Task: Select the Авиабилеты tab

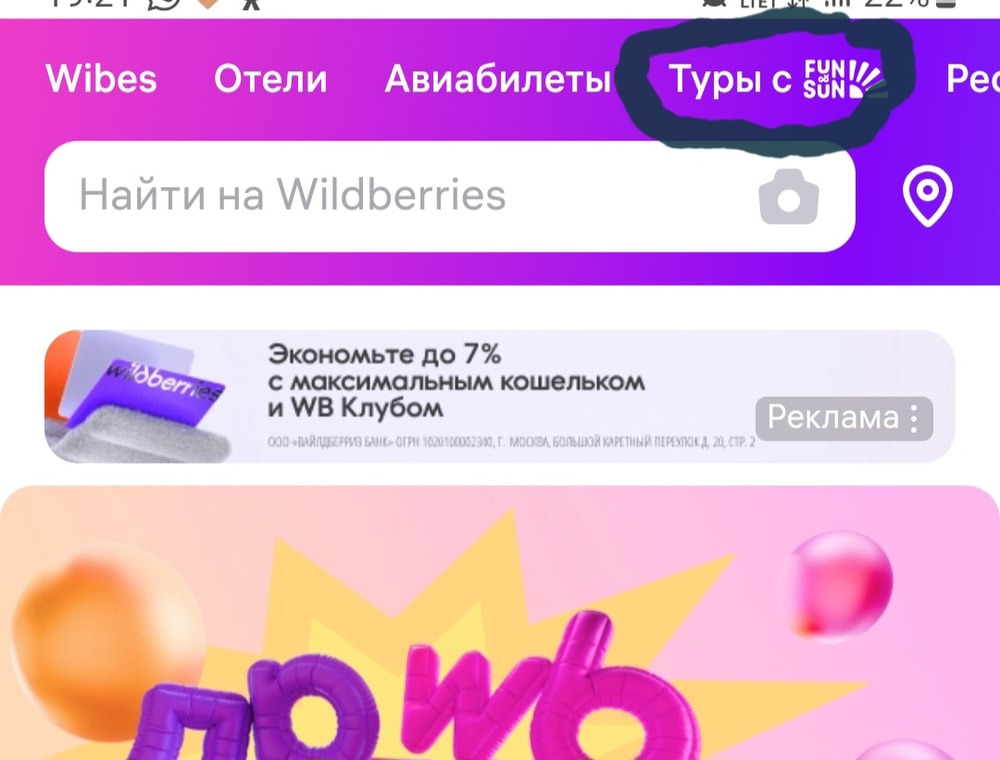Action: click(498, 79)
